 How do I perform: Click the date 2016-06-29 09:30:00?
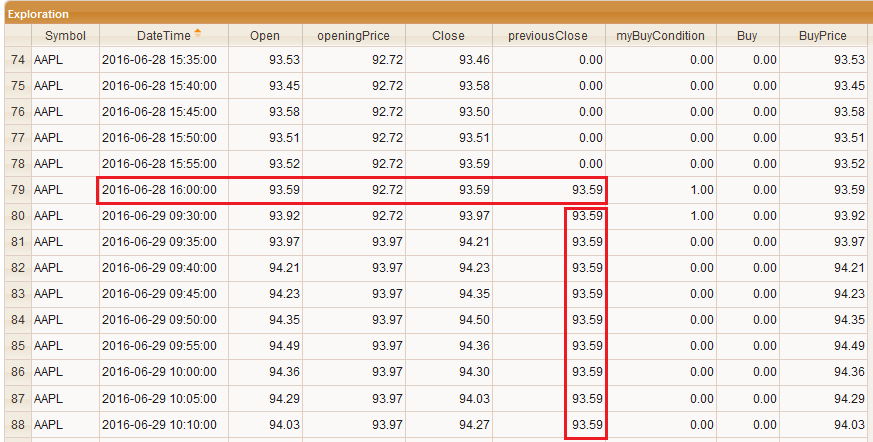[x=159, y=215]
